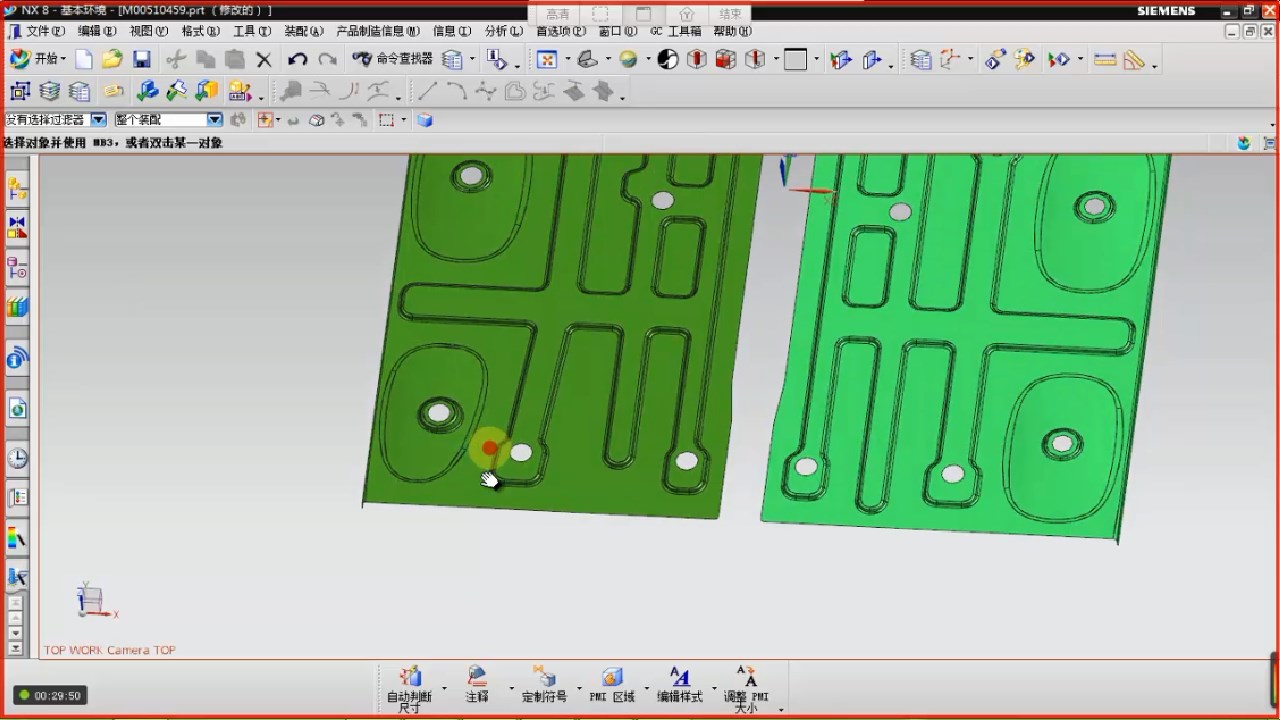The image size is (1280, 720).
Task: Open the 文件 (File) menu
Action: tap(44, 31)
